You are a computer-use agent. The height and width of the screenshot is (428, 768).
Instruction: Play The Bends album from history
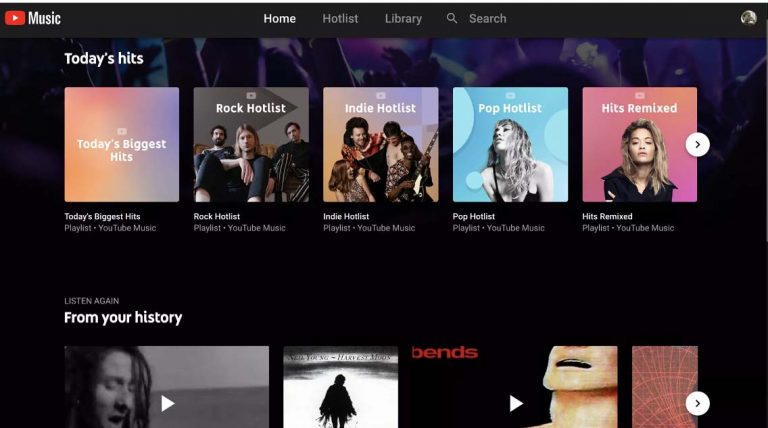[515, 404]
